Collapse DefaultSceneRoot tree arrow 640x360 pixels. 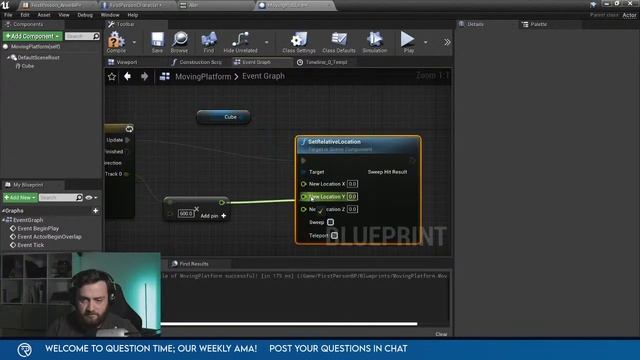click(x=8, y=58)
